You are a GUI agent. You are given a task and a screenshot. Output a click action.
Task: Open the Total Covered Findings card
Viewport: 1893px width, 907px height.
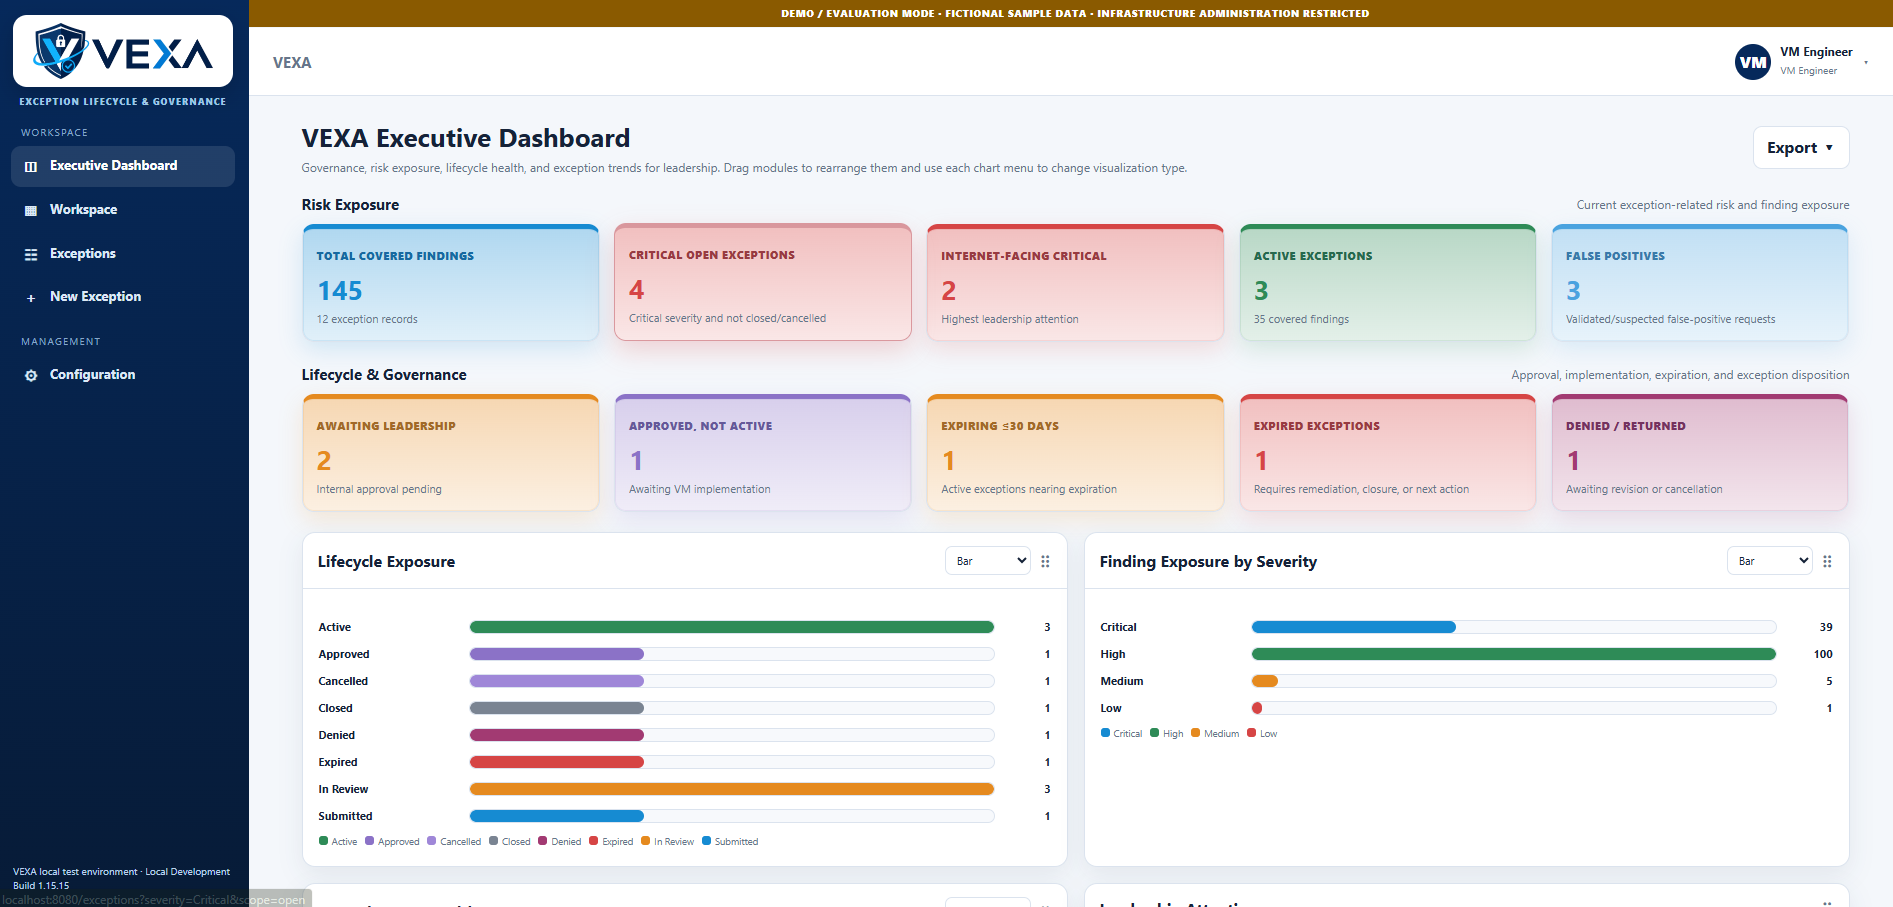coord(451,283)
